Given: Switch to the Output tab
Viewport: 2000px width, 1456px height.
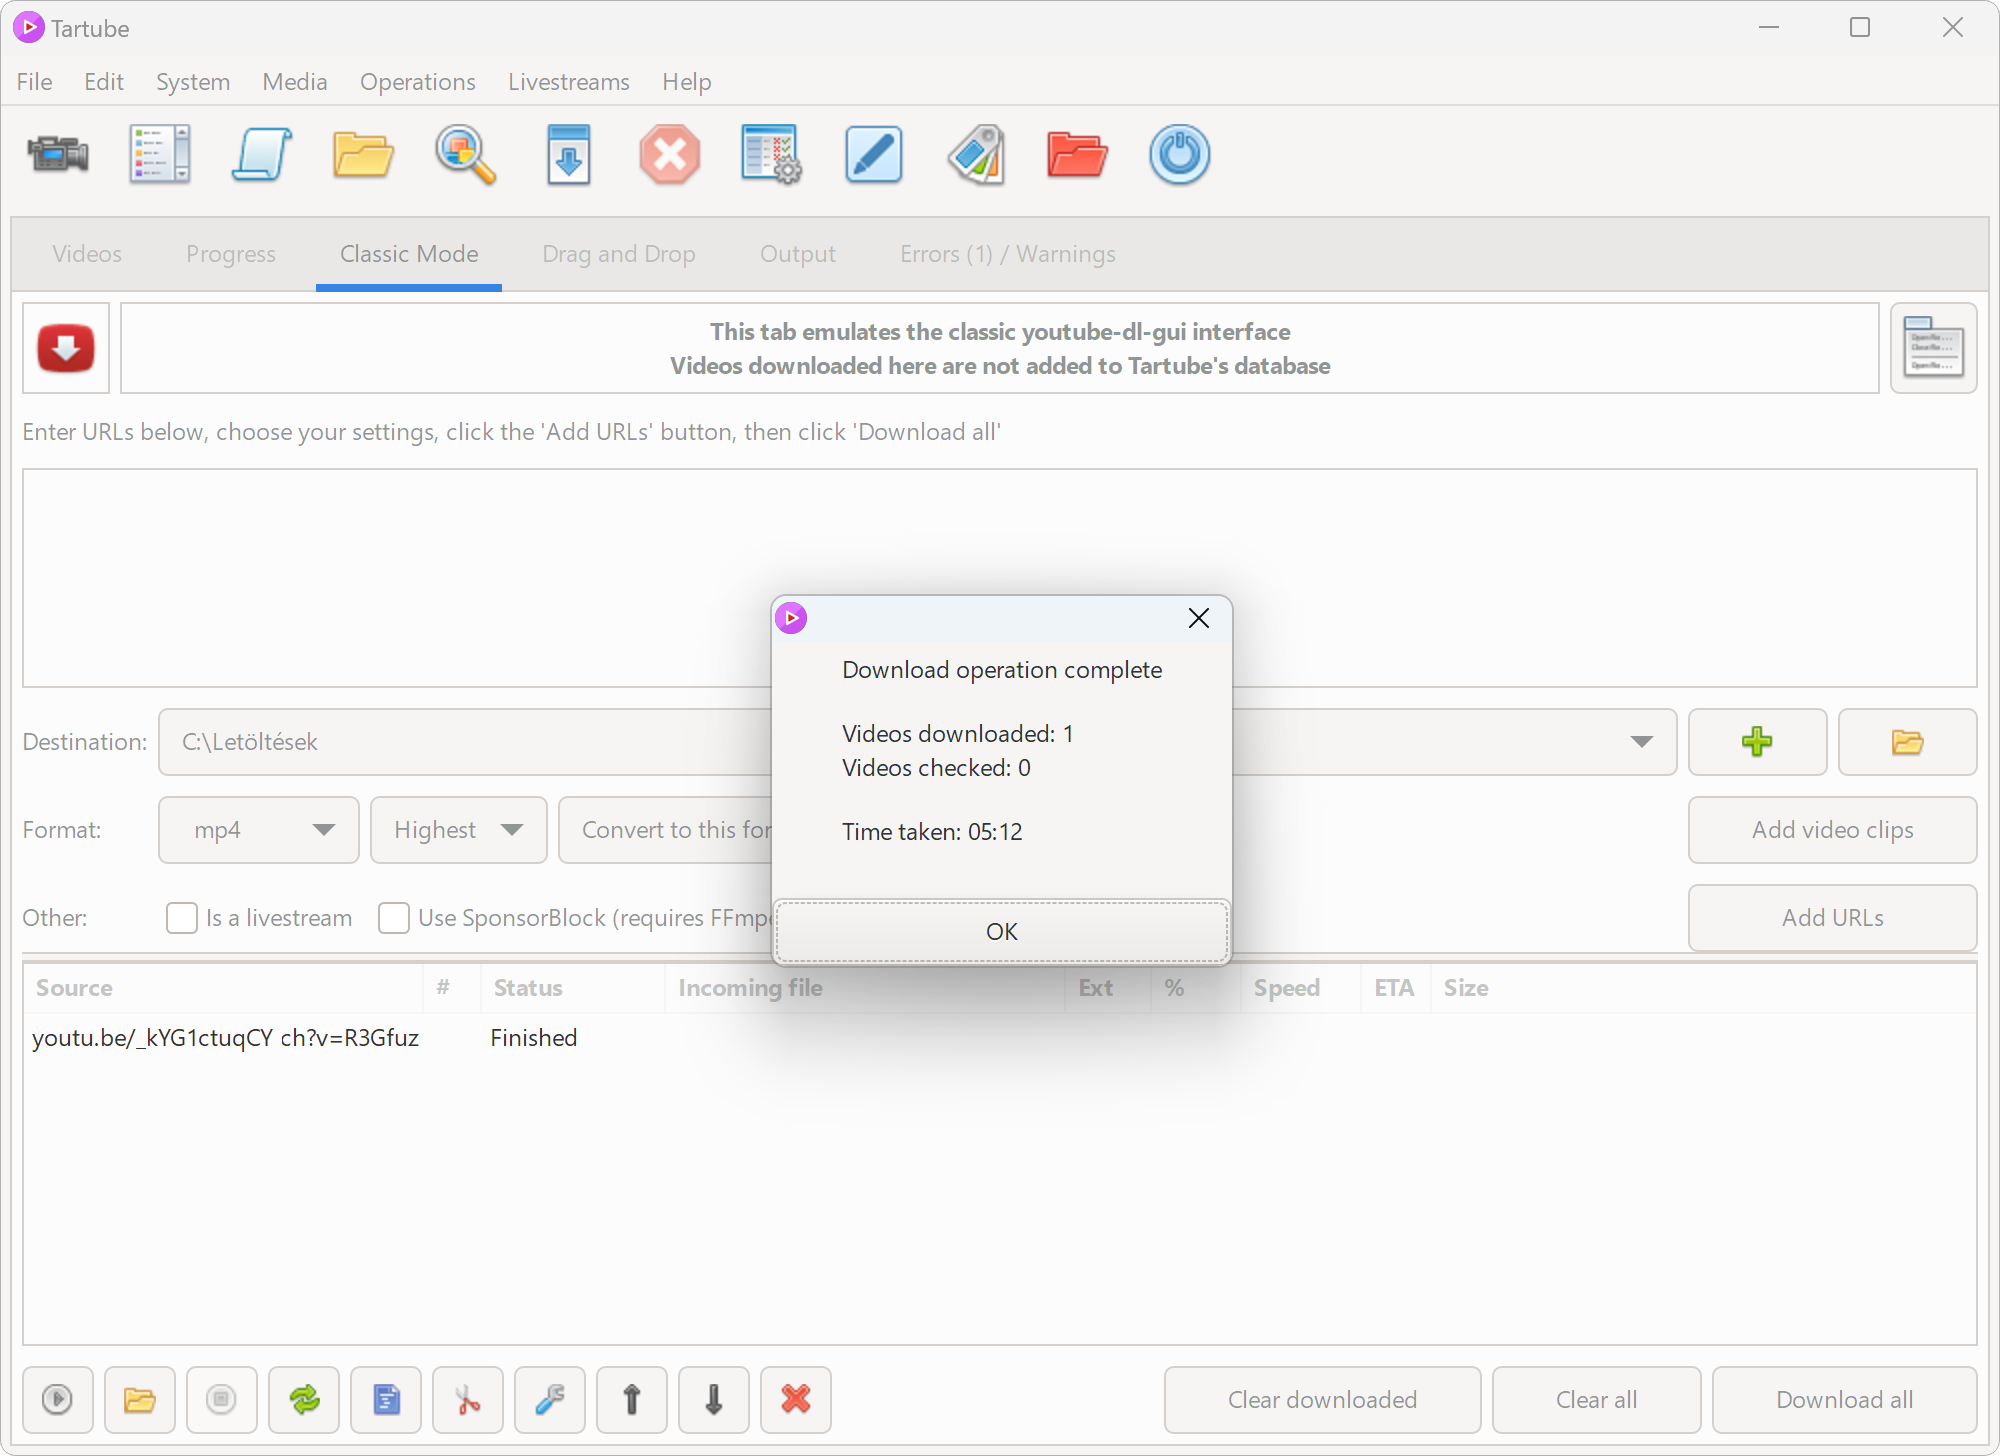Looking at the screenshot, I should pos(798,254).
